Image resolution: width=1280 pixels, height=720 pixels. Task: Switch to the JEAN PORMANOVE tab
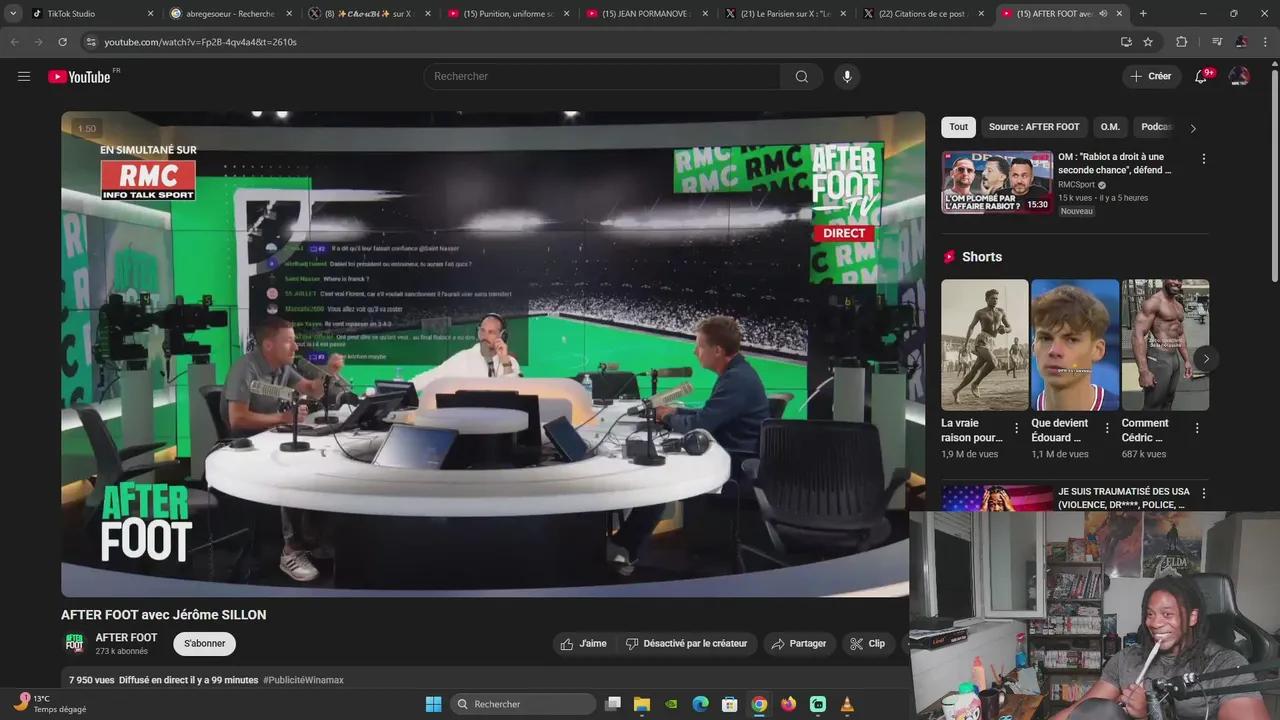click(646, 14)
